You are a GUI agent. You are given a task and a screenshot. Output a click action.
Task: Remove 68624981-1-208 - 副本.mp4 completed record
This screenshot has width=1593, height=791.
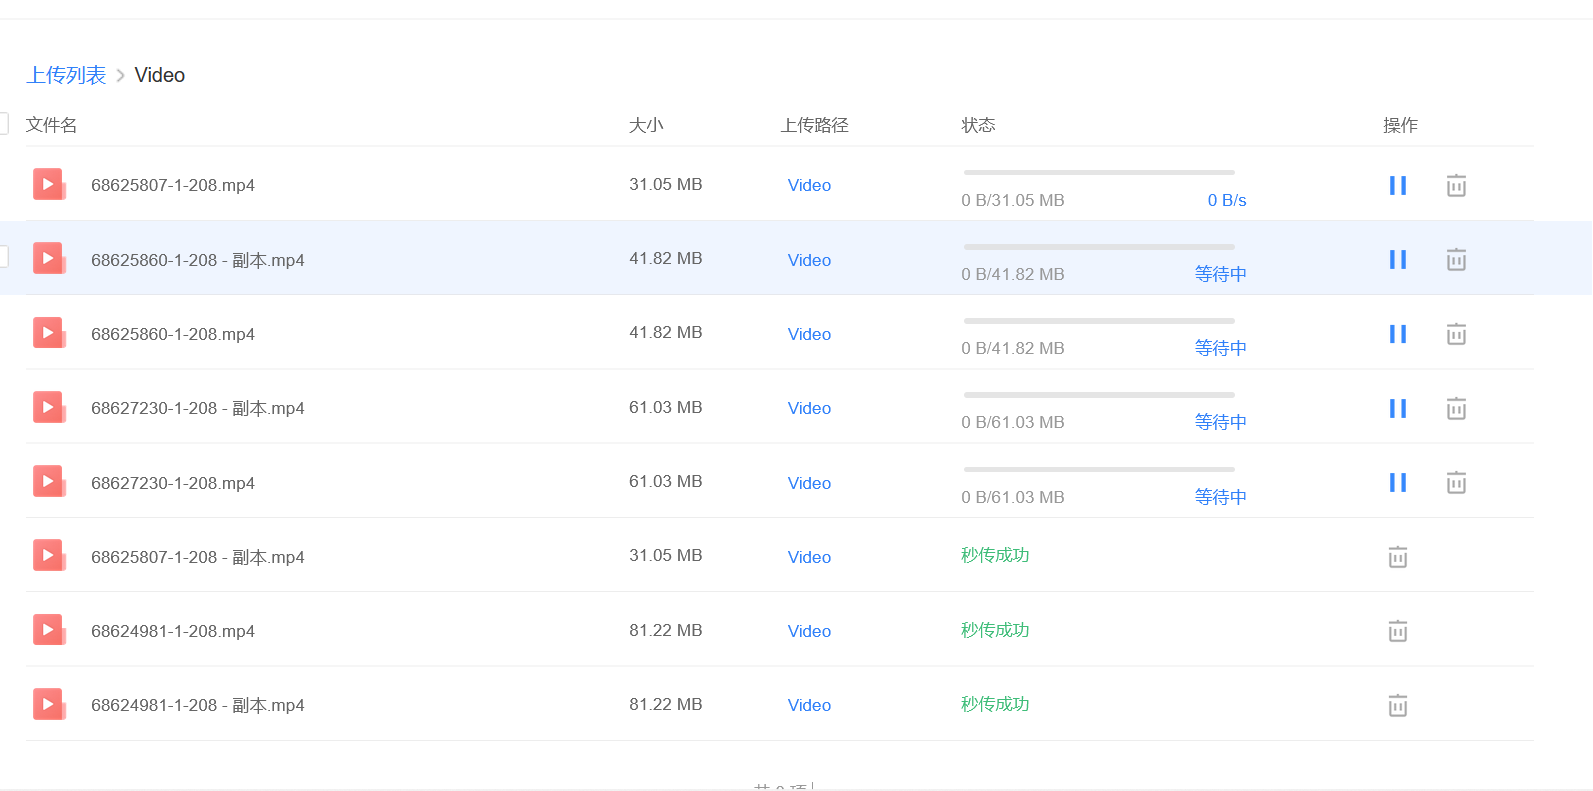point(1398,706)
